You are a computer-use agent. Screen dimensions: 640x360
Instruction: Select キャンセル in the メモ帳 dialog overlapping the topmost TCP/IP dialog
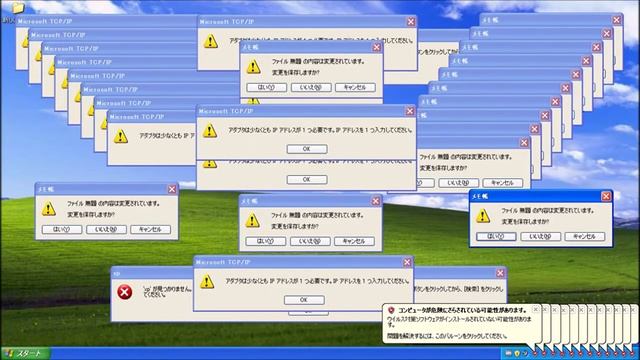pos(355,87)
